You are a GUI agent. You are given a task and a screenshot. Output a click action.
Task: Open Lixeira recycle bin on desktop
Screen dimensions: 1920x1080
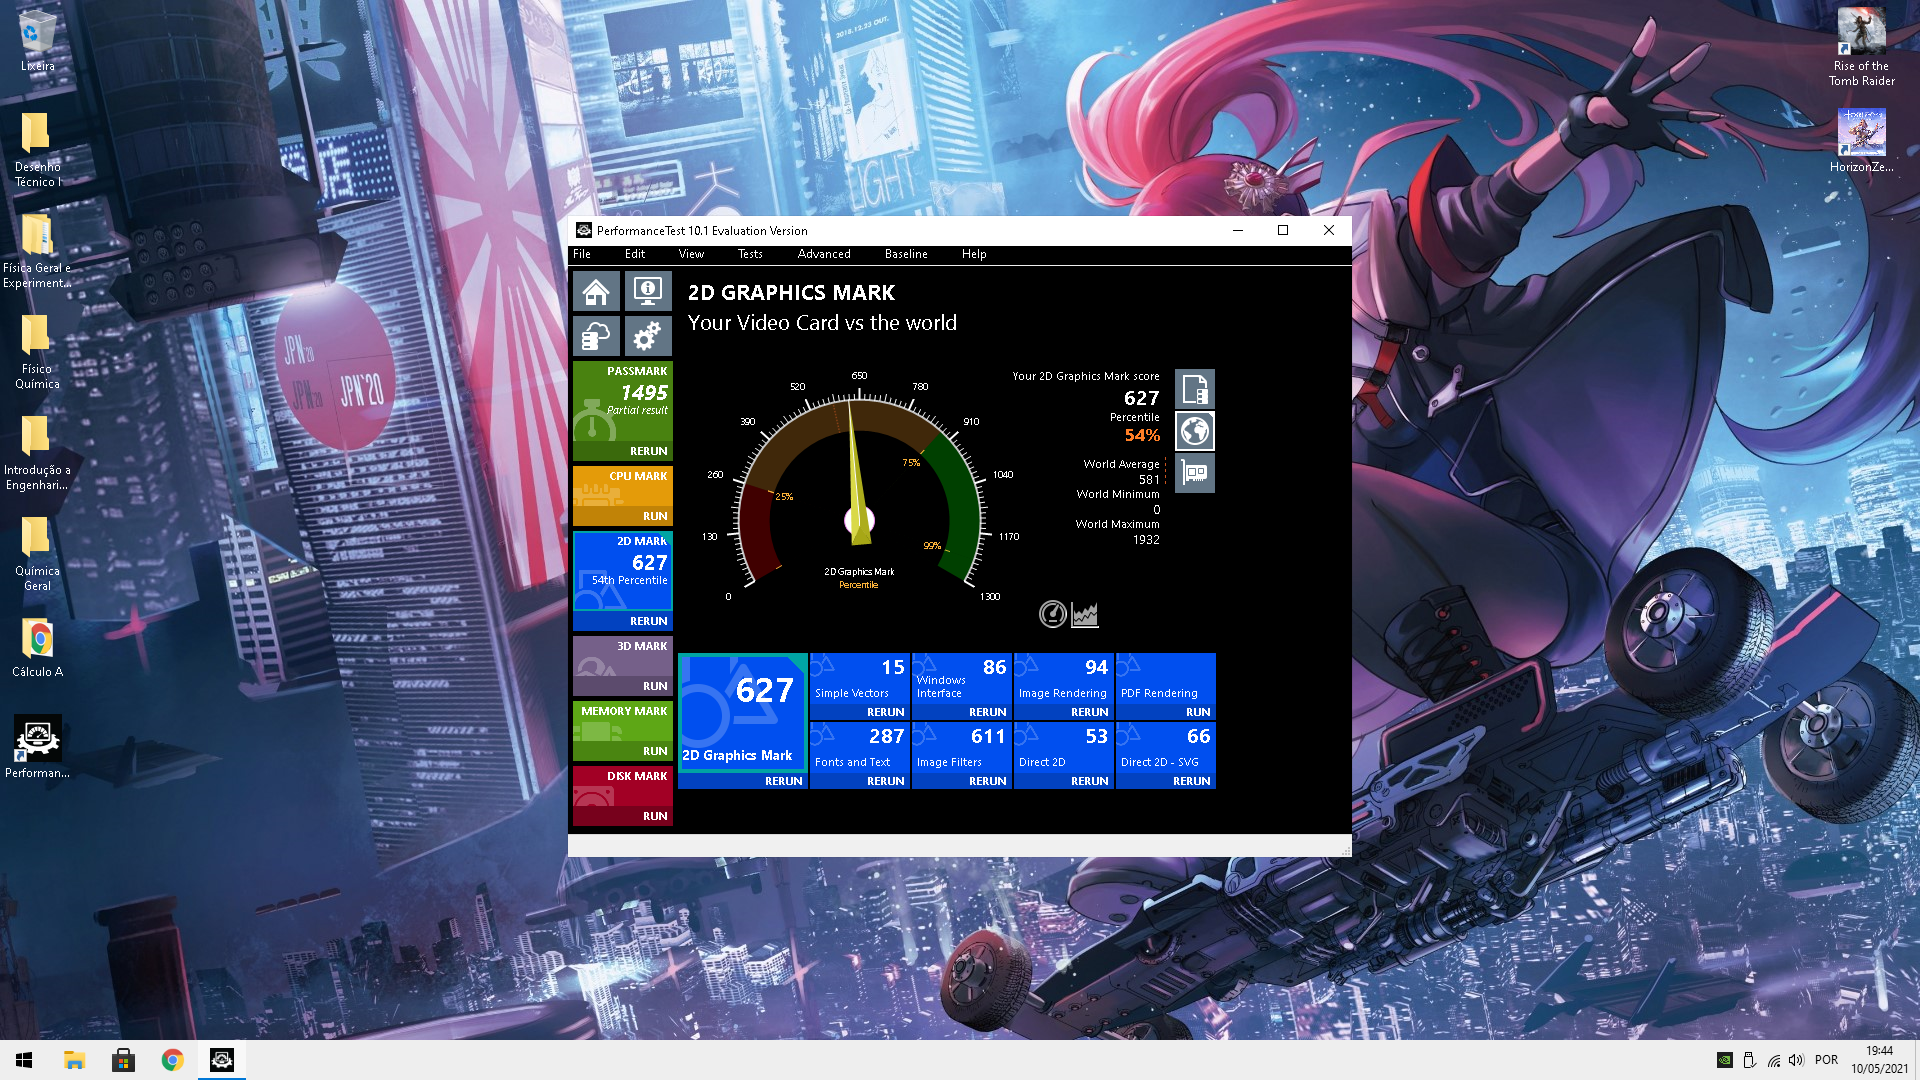37,40
